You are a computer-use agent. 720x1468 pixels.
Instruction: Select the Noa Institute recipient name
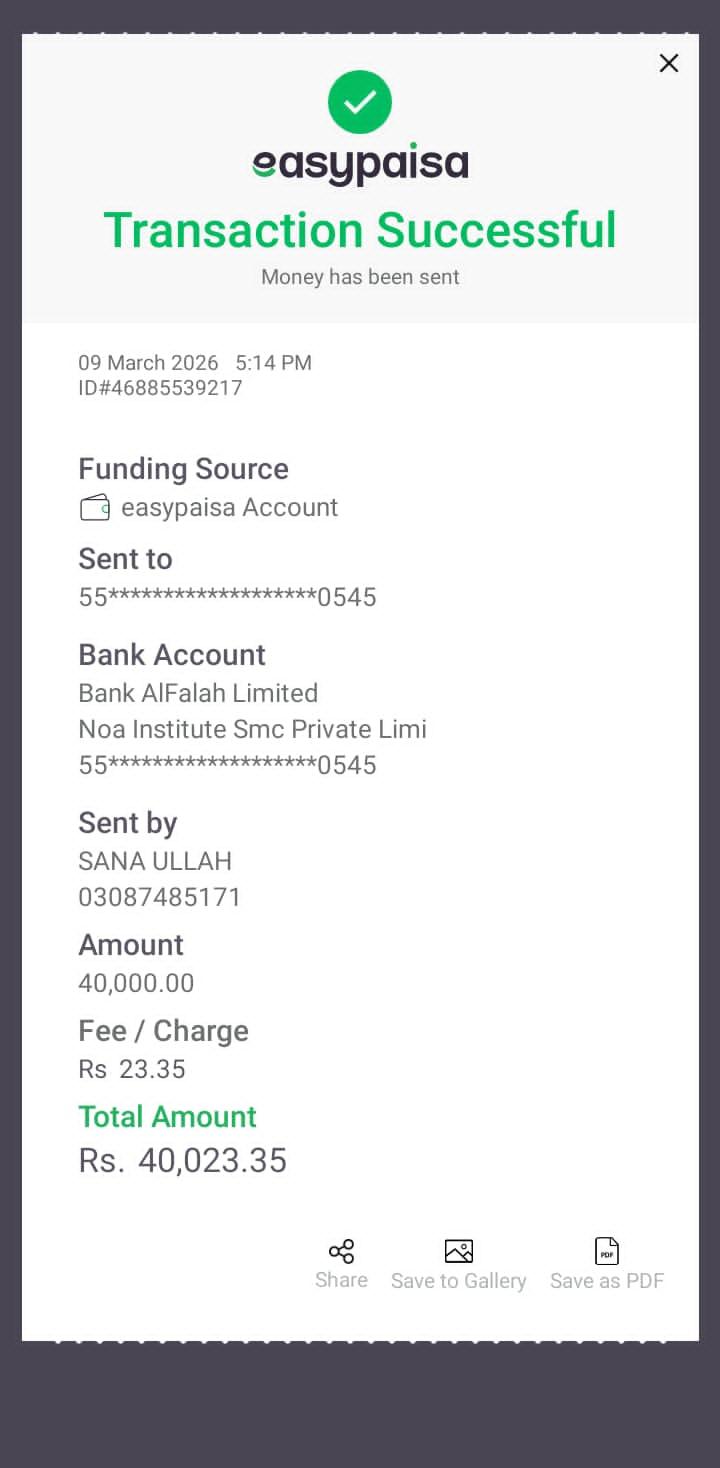[x=252, y=729]
